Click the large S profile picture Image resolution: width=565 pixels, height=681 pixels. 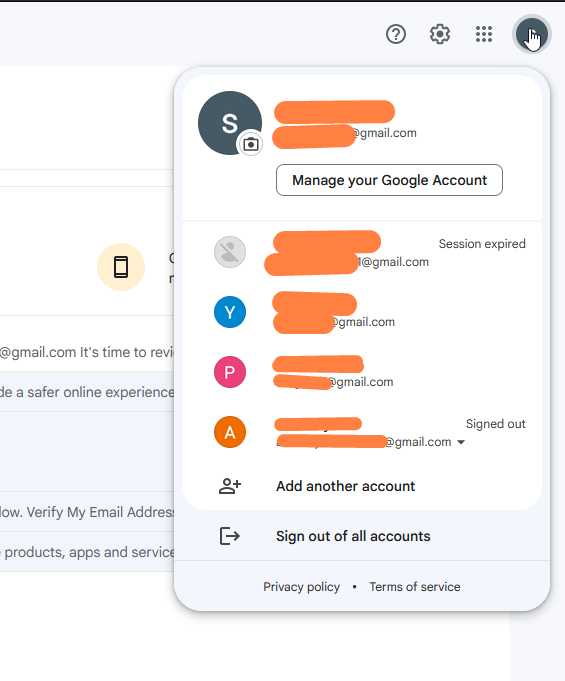[x=230, y=123]
